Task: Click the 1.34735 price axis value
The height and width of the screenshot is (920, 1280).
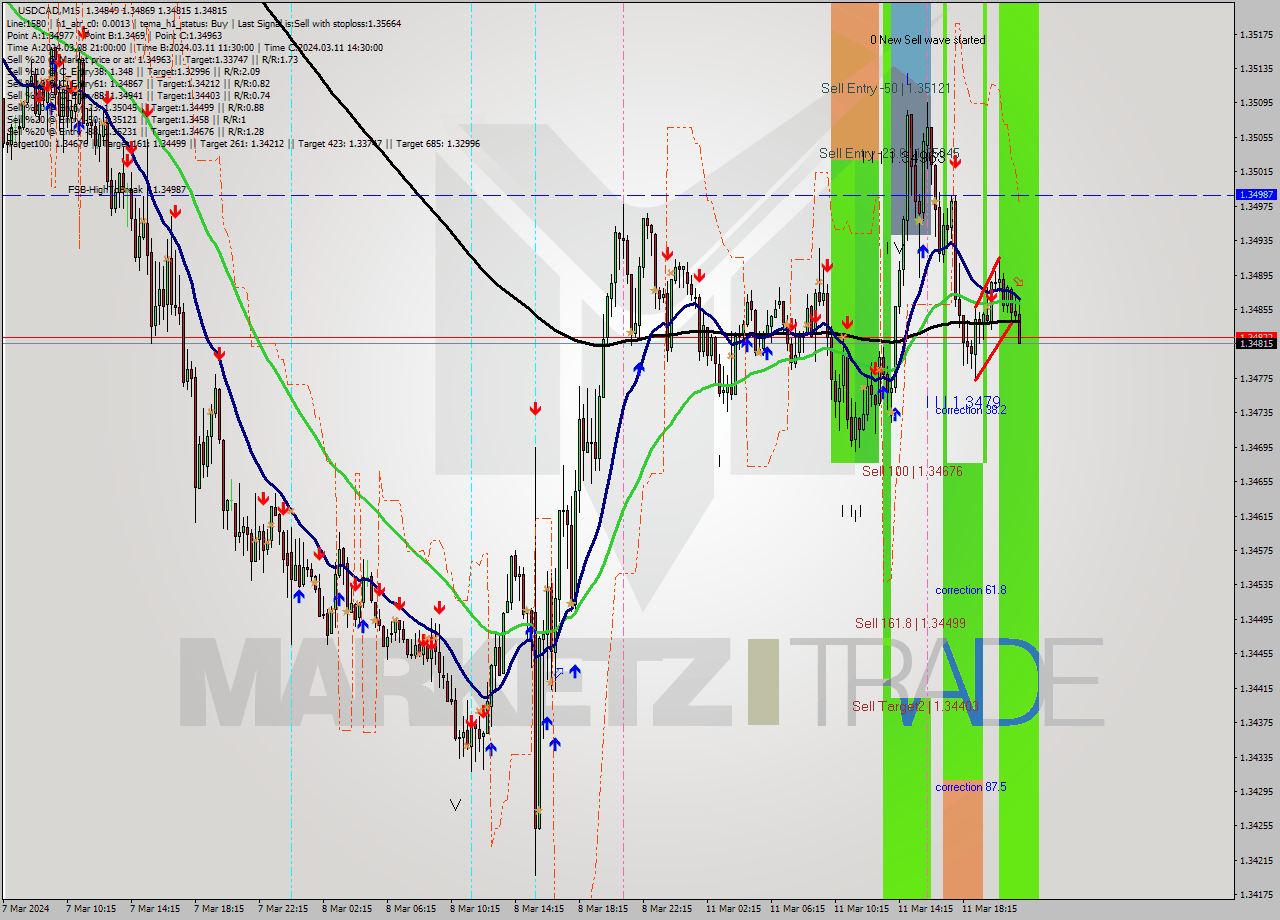Action: (x=1256, y=413)
